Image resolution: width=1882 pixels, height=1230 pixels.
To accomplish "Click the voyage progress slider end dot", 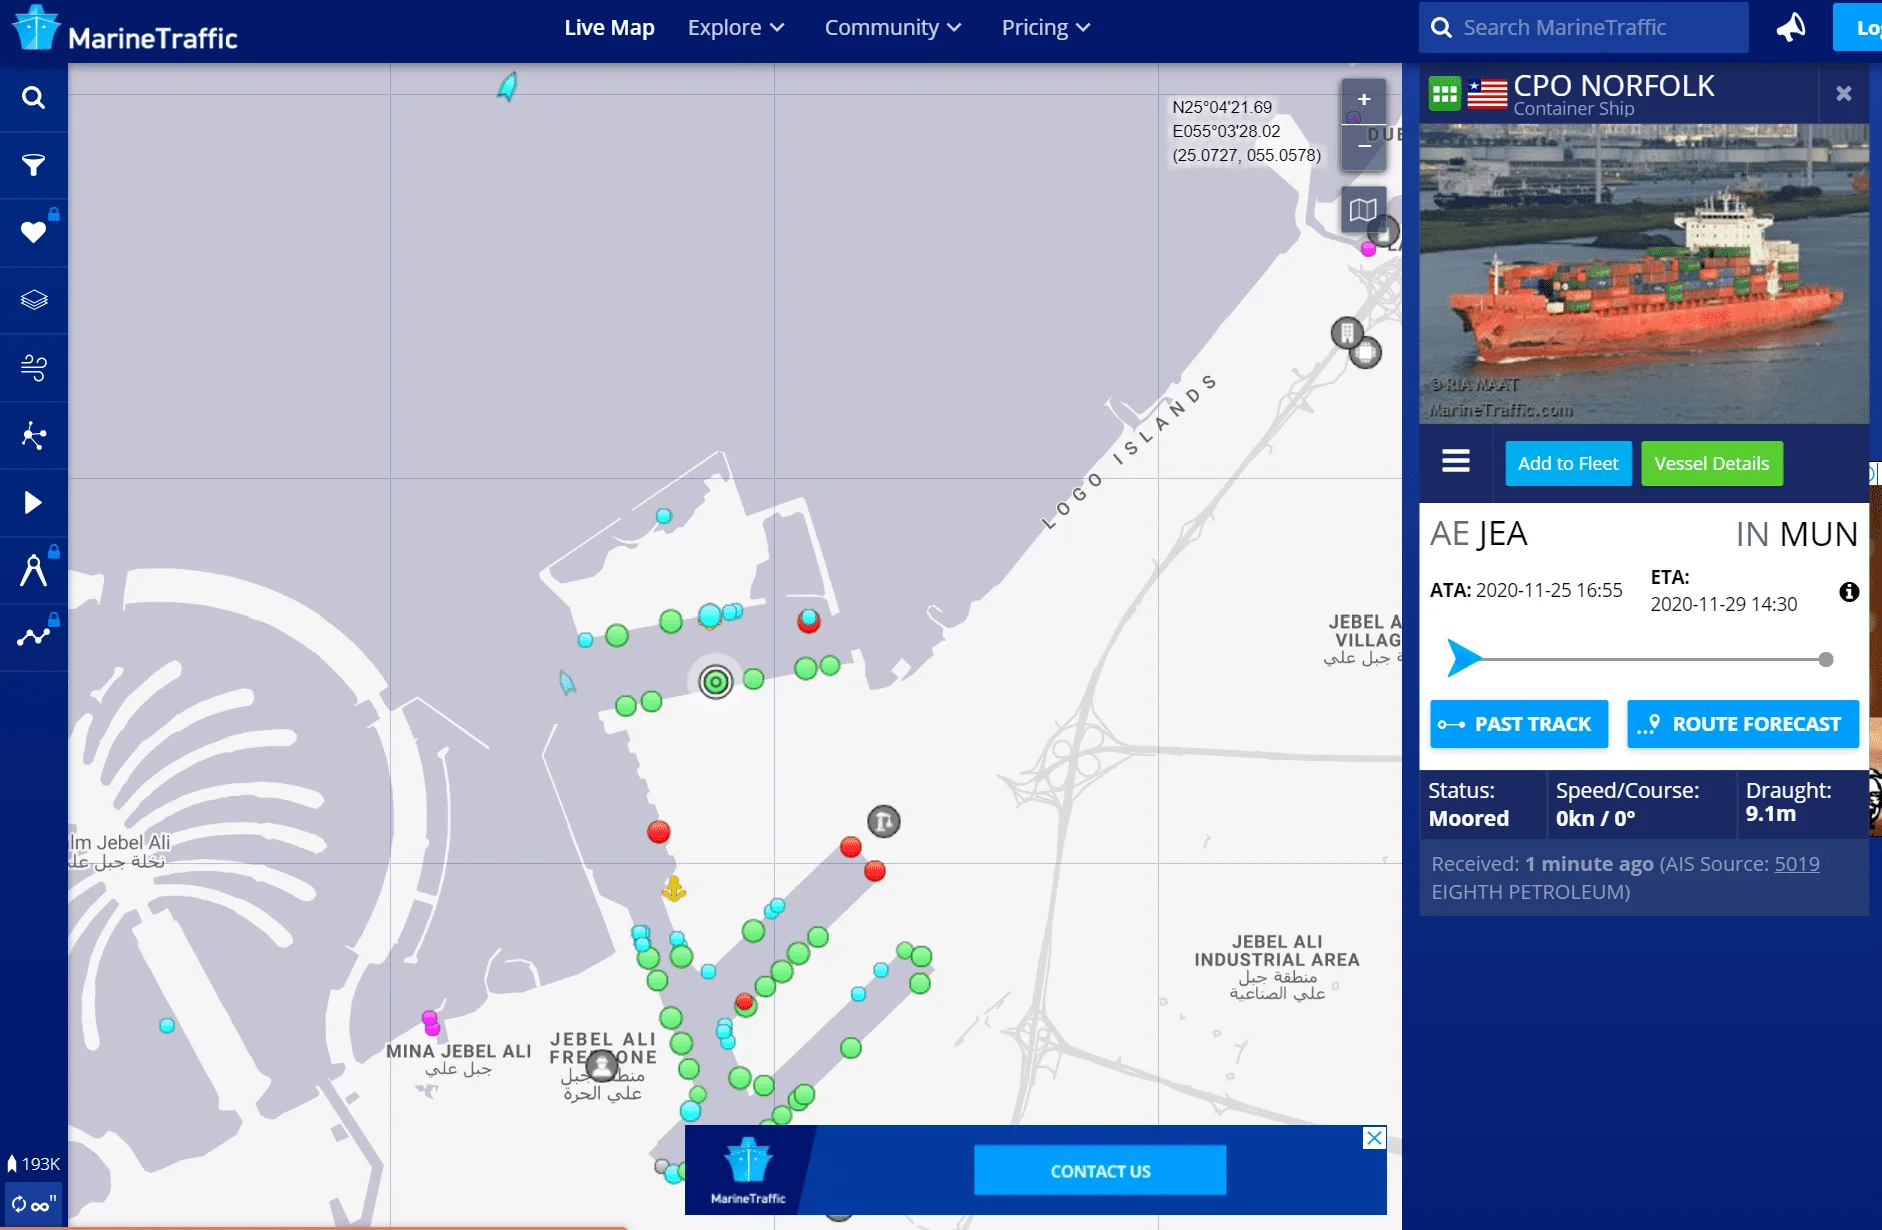I will point(1826,659).
